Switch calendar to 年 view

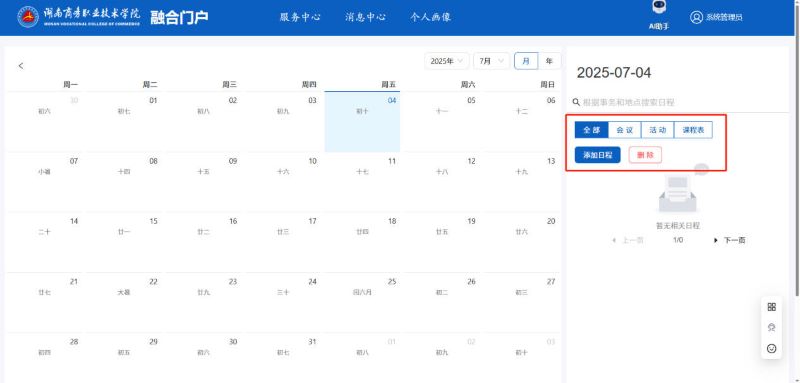click(x=549, y=61)
